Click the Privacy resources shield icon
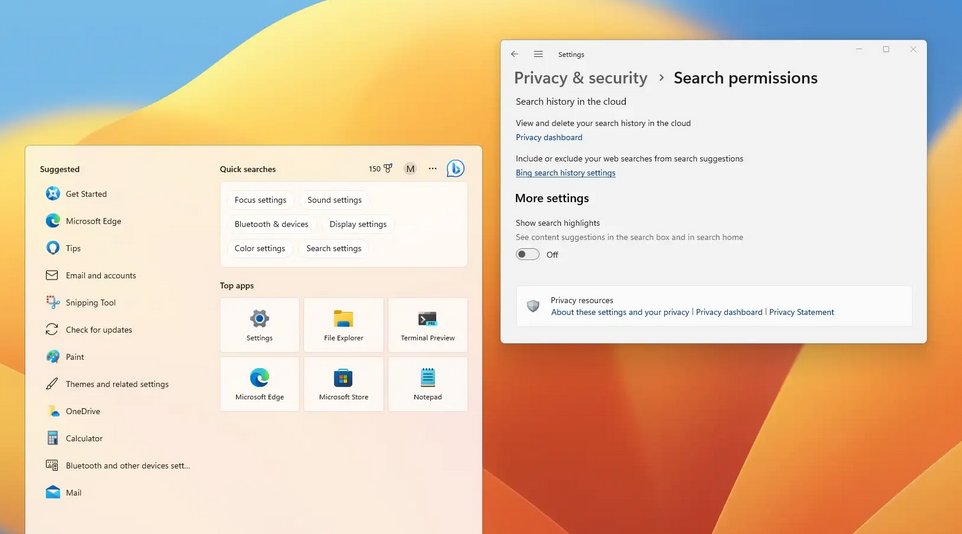962x534 pixels. 533,306
